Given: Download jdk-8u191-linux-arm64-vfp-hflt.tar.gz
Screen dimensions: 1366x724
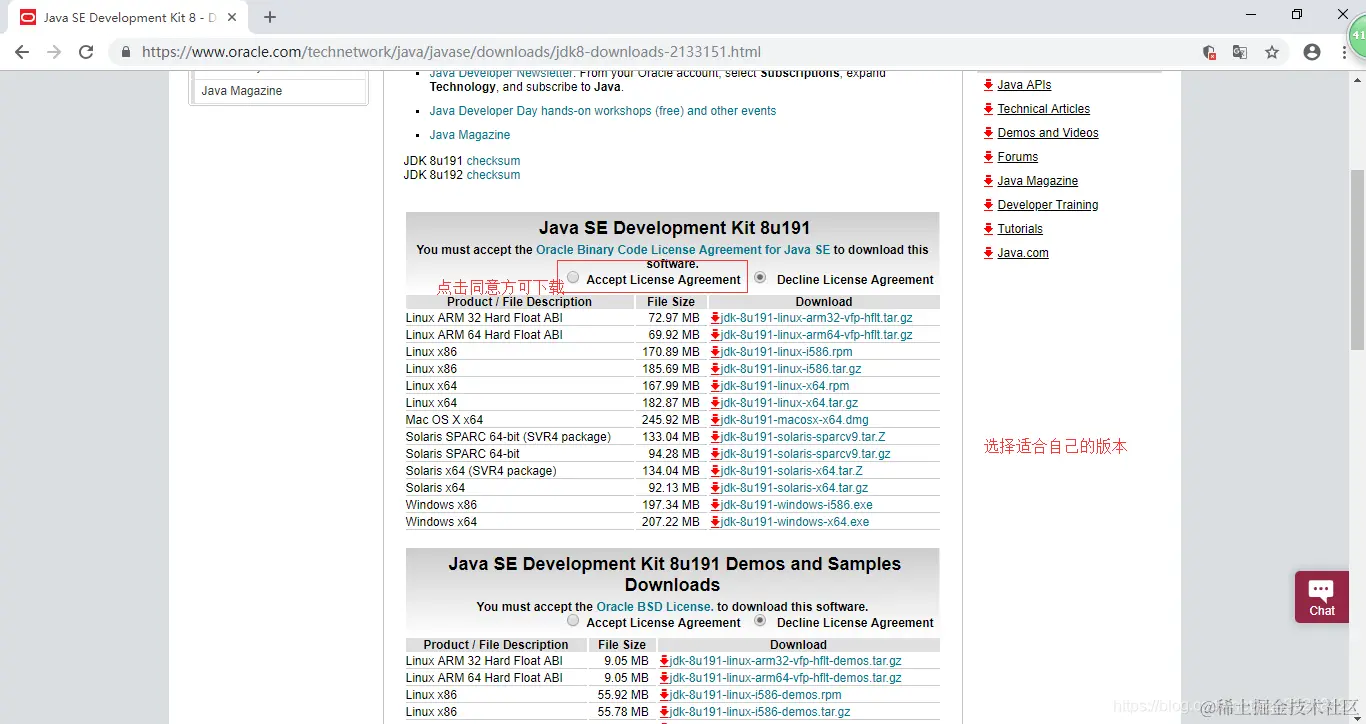Looking at the screenshot, I should [x=817, y=335].
